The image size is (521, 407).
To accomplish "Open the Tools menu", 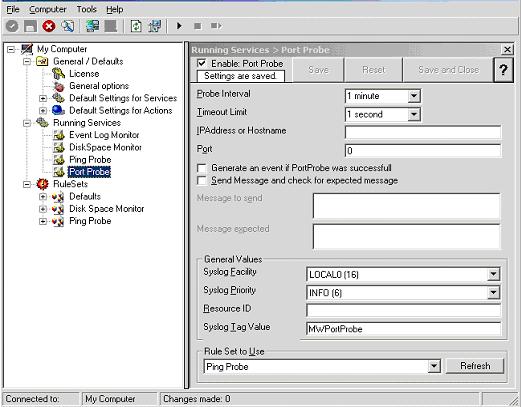I will tap(86, 9).
